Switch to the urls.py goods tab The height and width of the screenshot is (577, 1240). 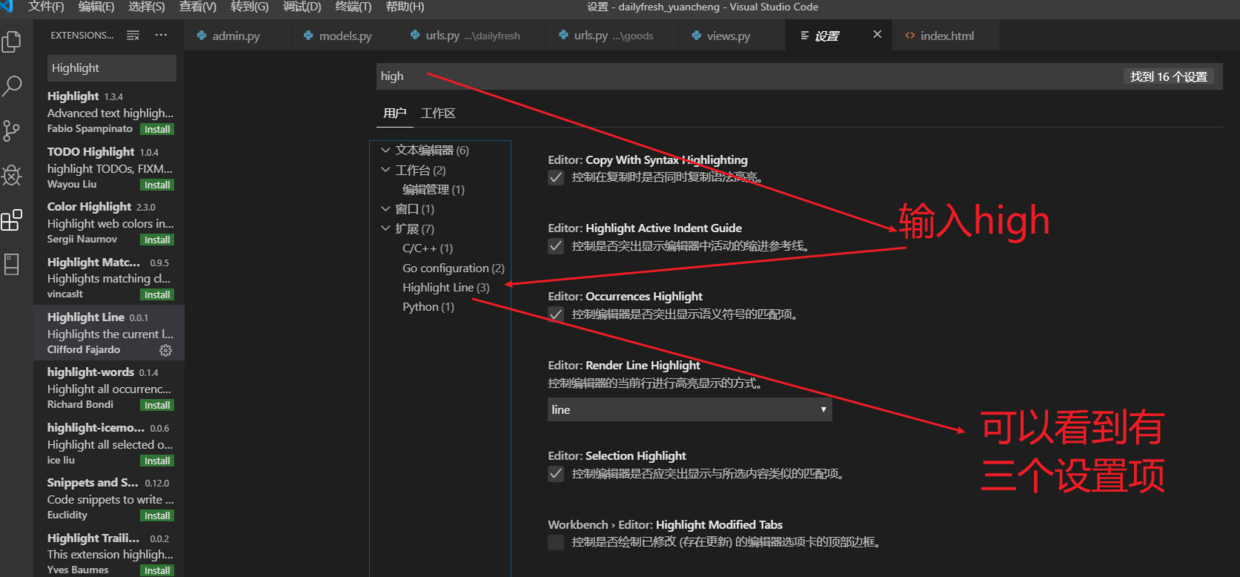(613, 36)
